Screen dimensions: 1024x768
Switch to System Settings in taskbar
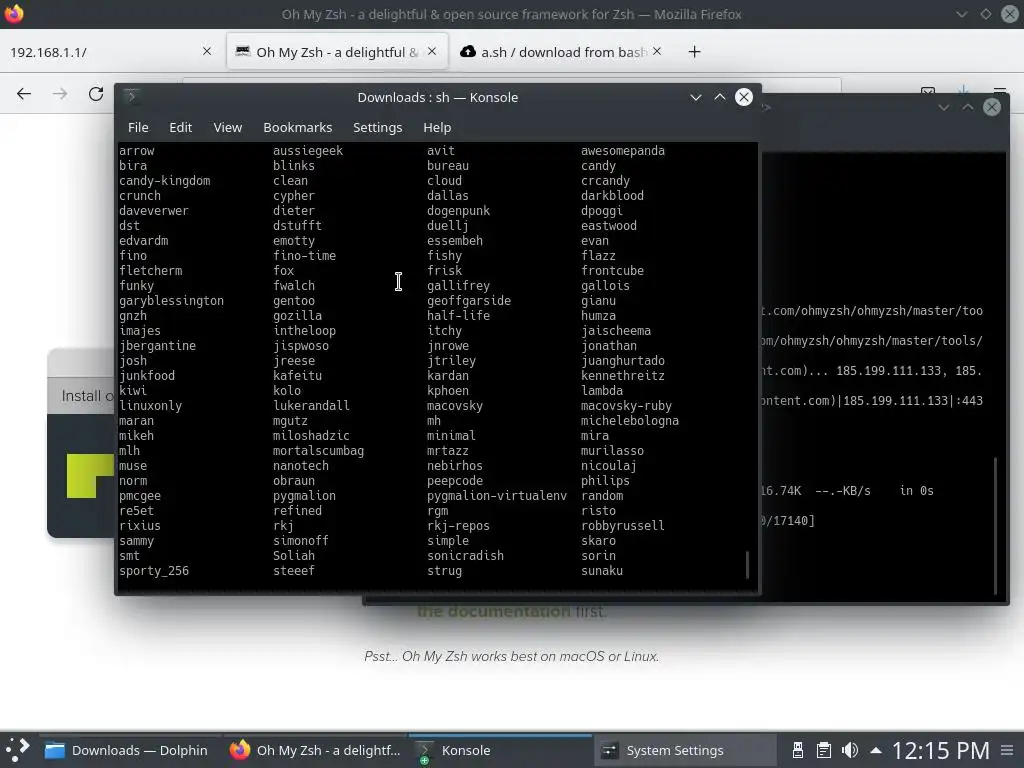[684, 750]
